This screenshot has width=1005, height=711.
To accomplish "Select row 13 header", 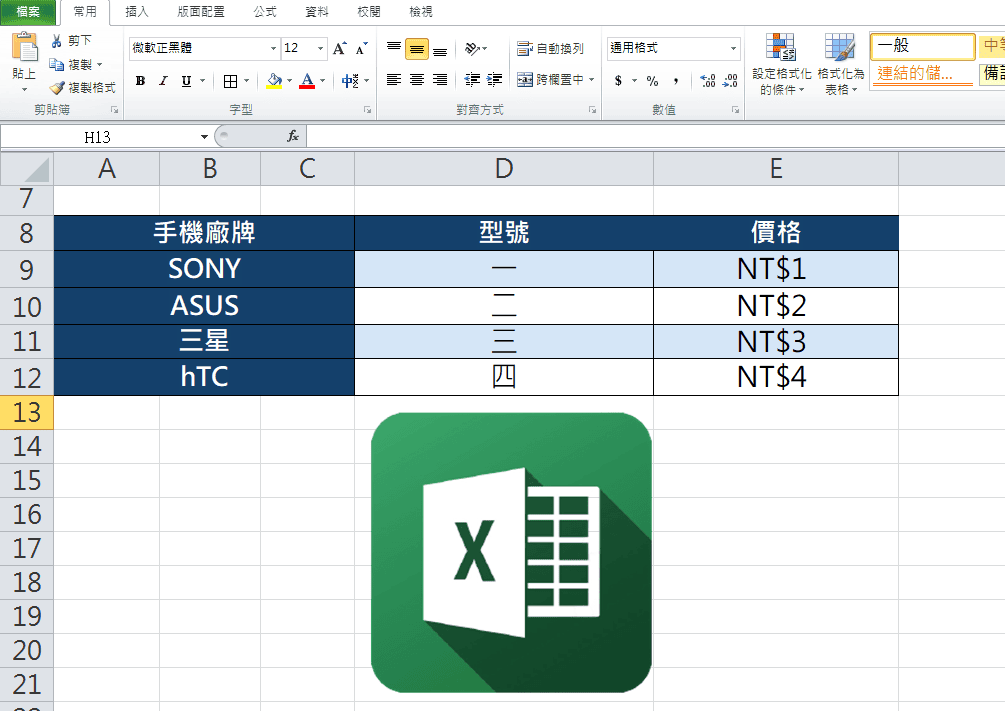I will 27,412.
